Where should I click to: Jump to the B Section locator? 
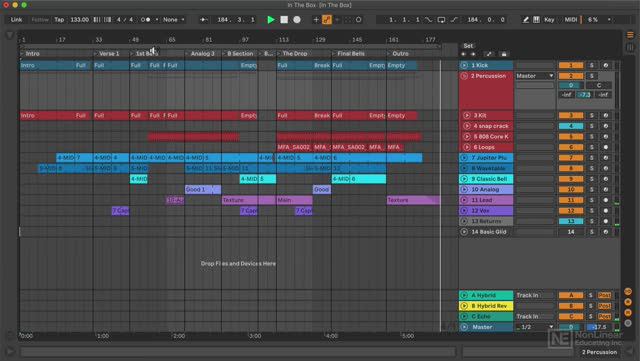240,53
